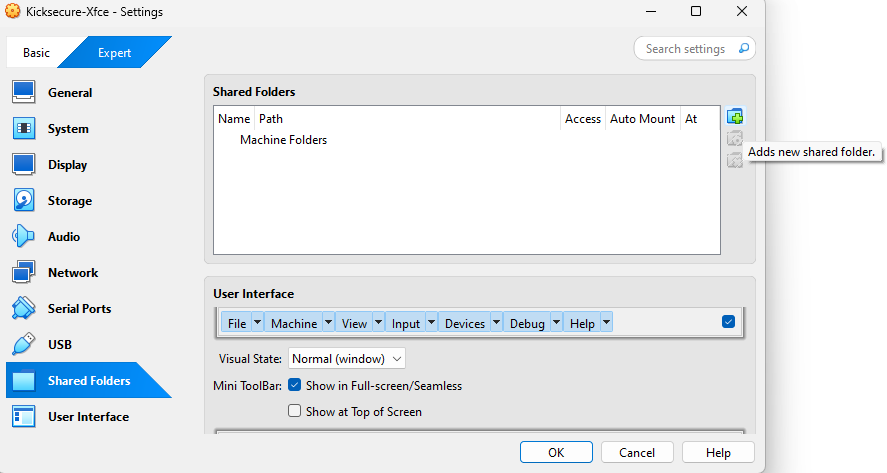
Task: Toggle Show in Full-screen/Seamless checkbox
Action: pos(295,385)
